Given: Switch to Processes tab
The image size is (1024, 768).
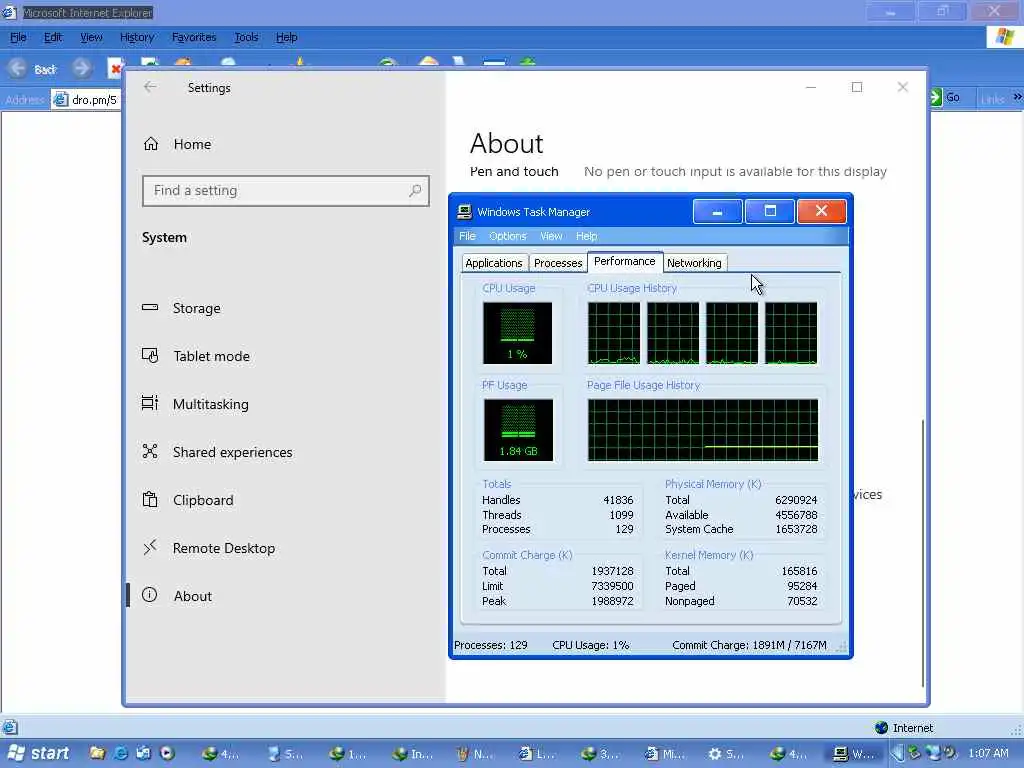Looking at the screenshot, I should (558, 263).
